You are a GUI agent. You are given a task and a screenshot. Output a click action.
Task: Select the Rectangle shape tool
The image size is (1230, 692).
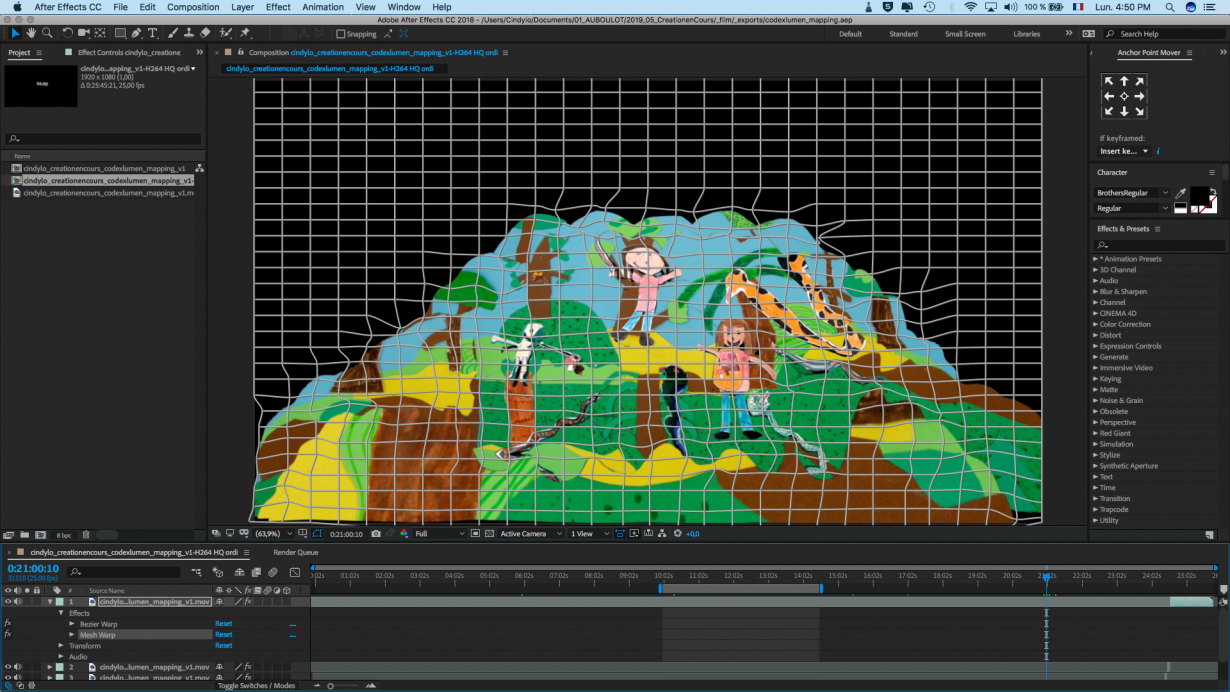click(120, 33)
